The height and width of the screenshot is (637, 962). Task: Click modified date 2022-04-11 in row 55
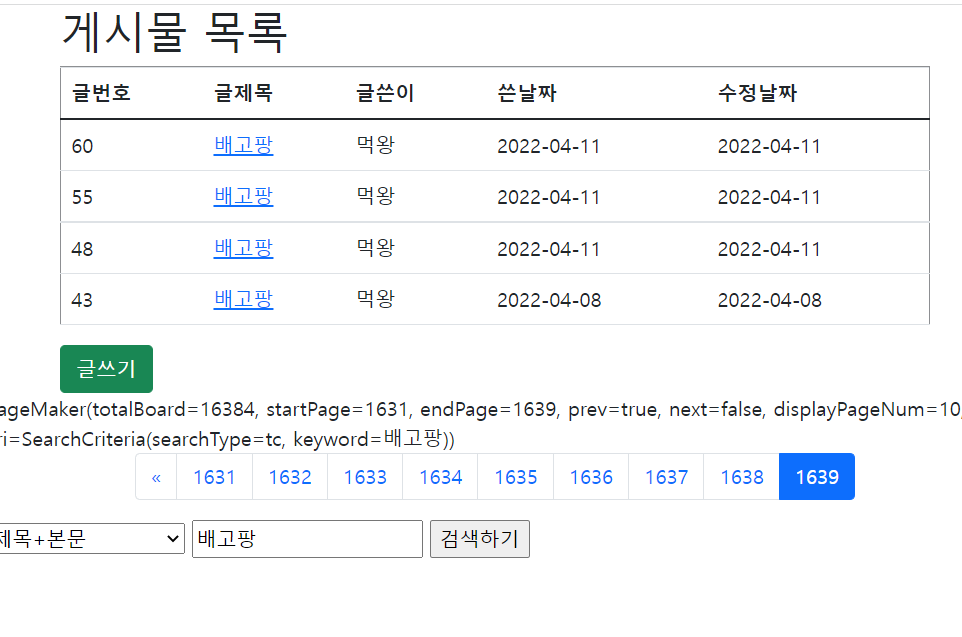(769, 197)
